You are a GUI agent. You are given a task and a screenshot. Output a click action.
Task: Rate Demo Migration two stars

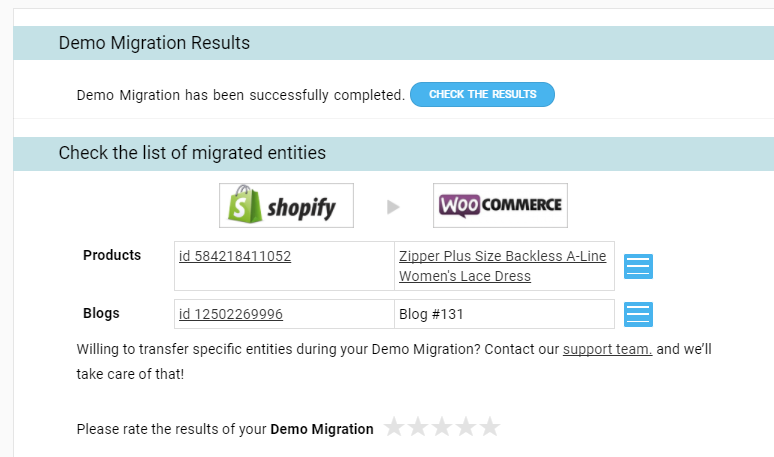point(418,427)
